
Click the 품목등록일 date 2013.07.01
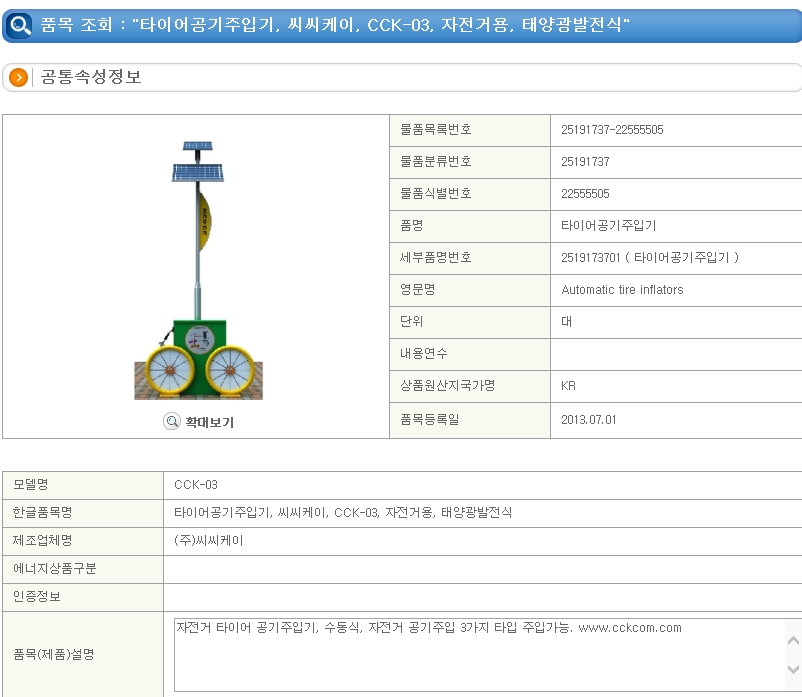[x=589, y=420]
